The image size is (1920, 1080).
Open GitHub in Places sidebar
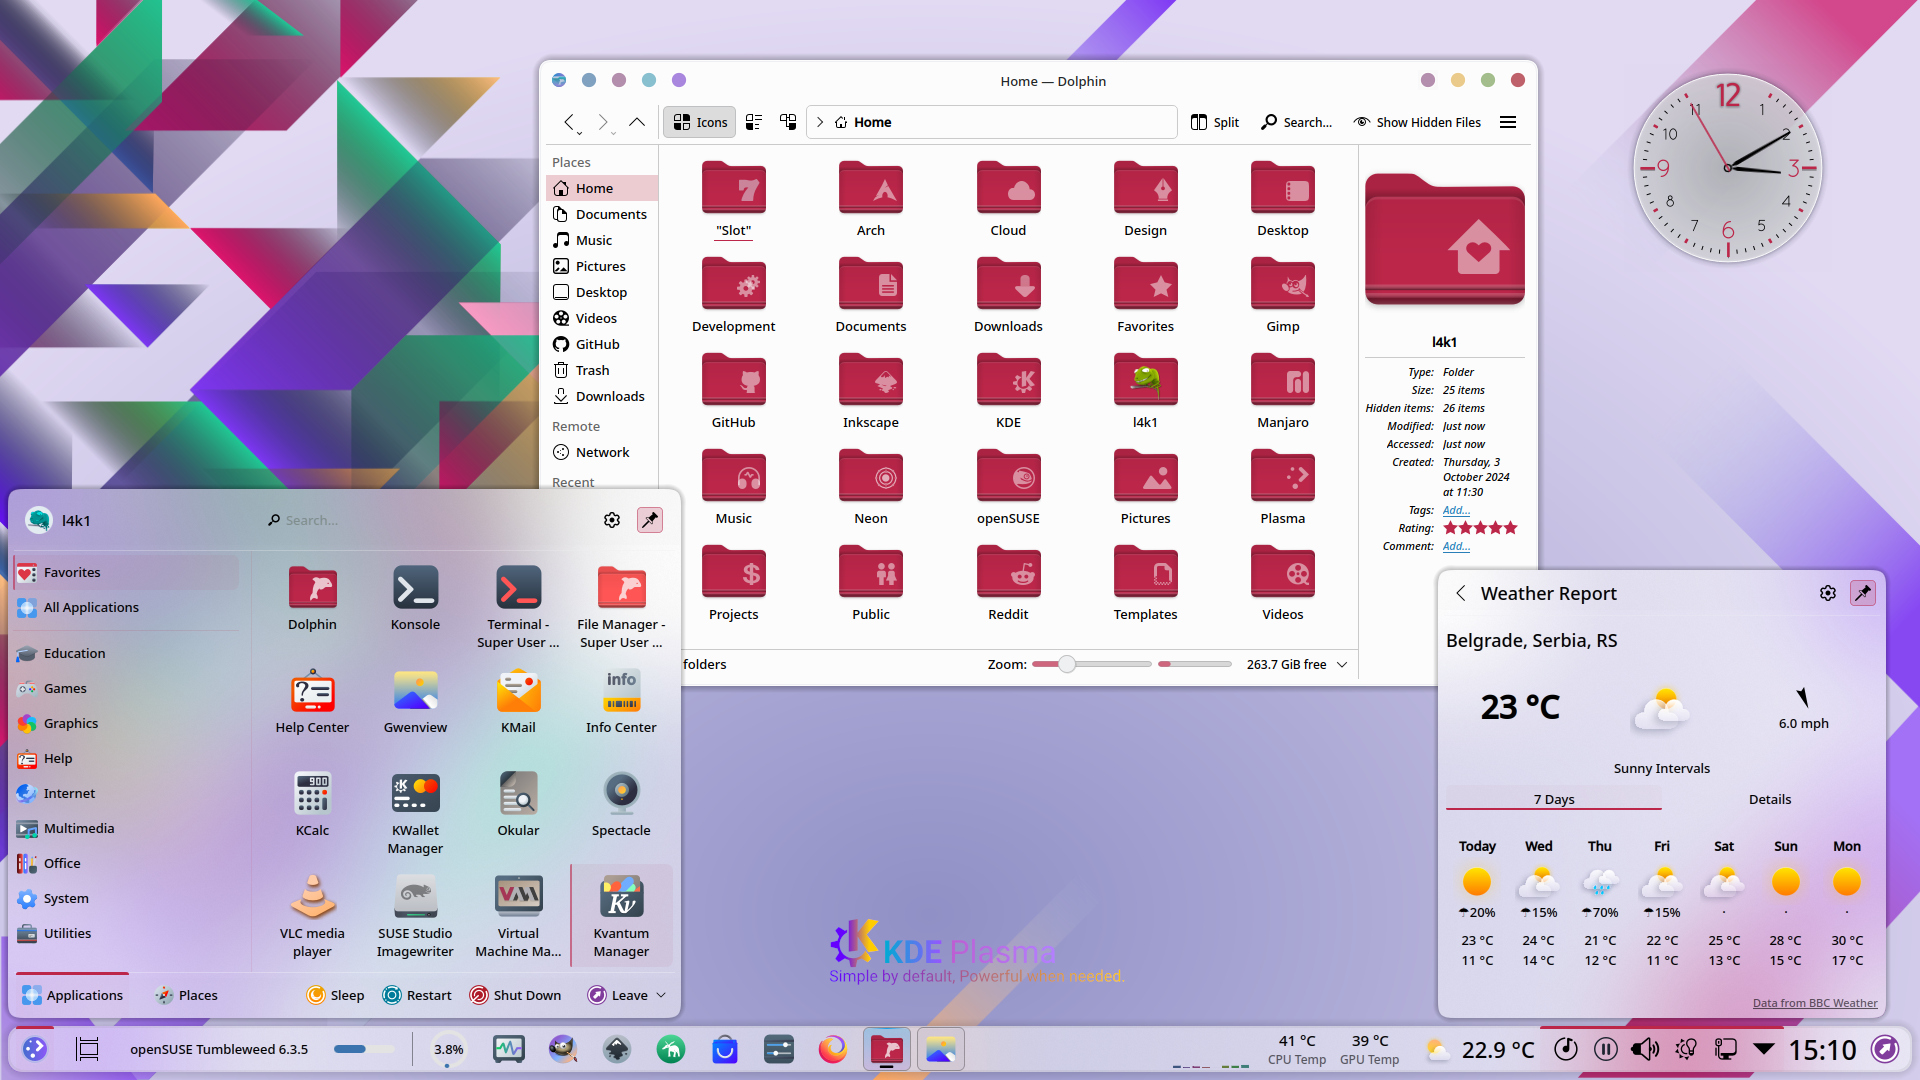tap(602, 344)
